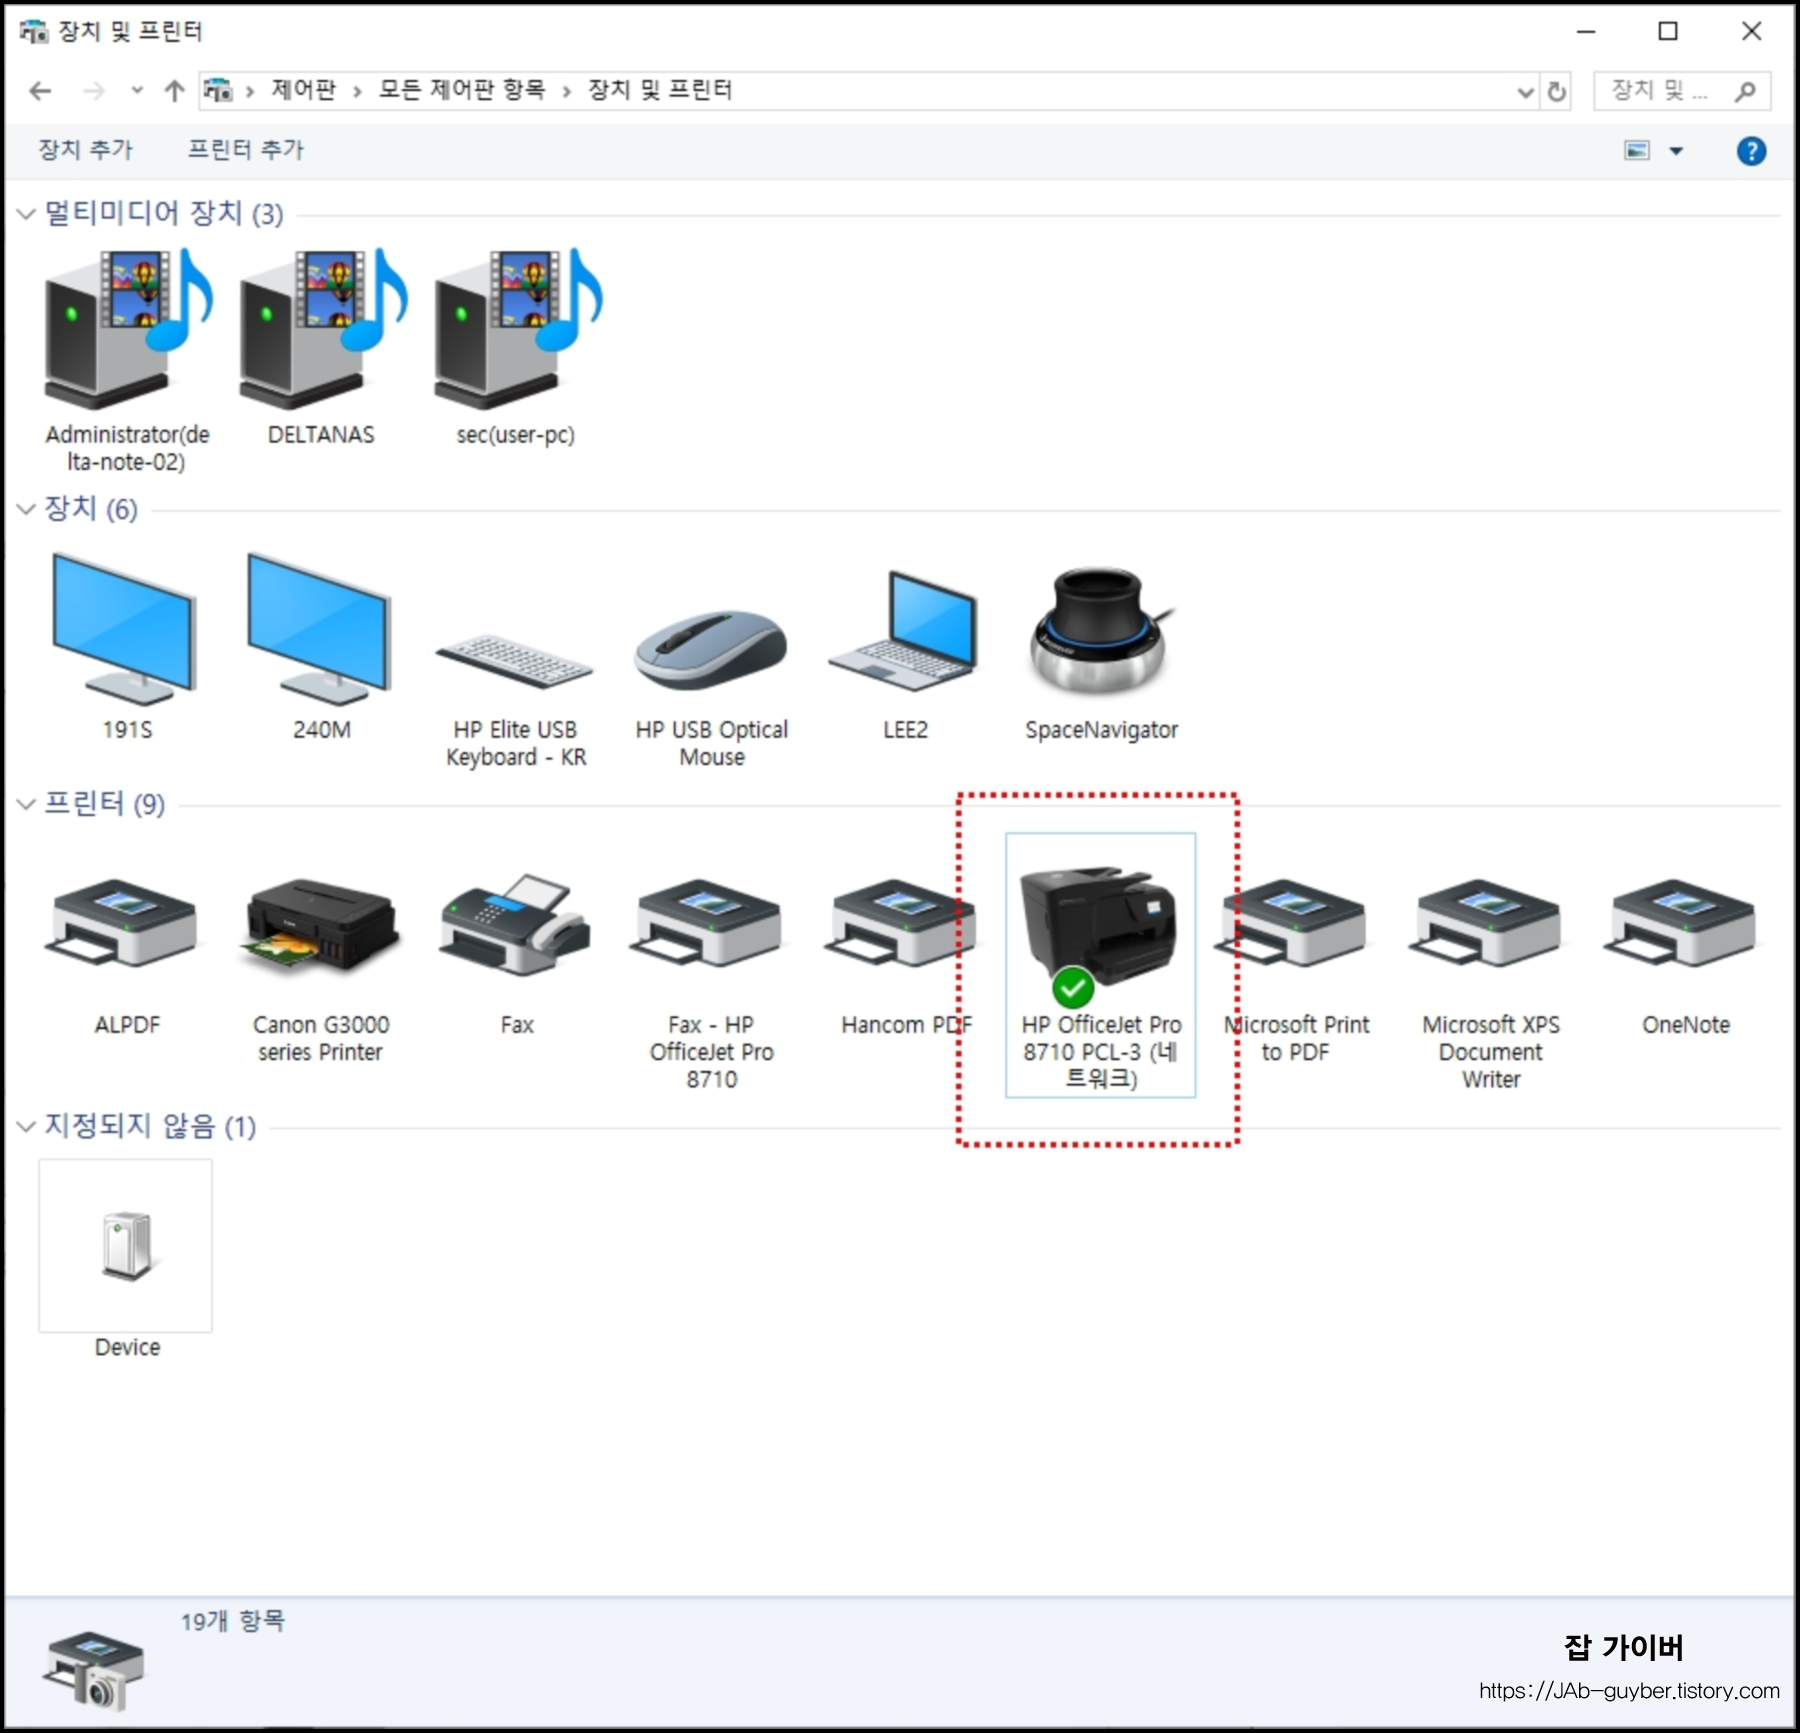Select the SpaceNavigator device icon
Screen dimensions: 1800x1733
1100,632
